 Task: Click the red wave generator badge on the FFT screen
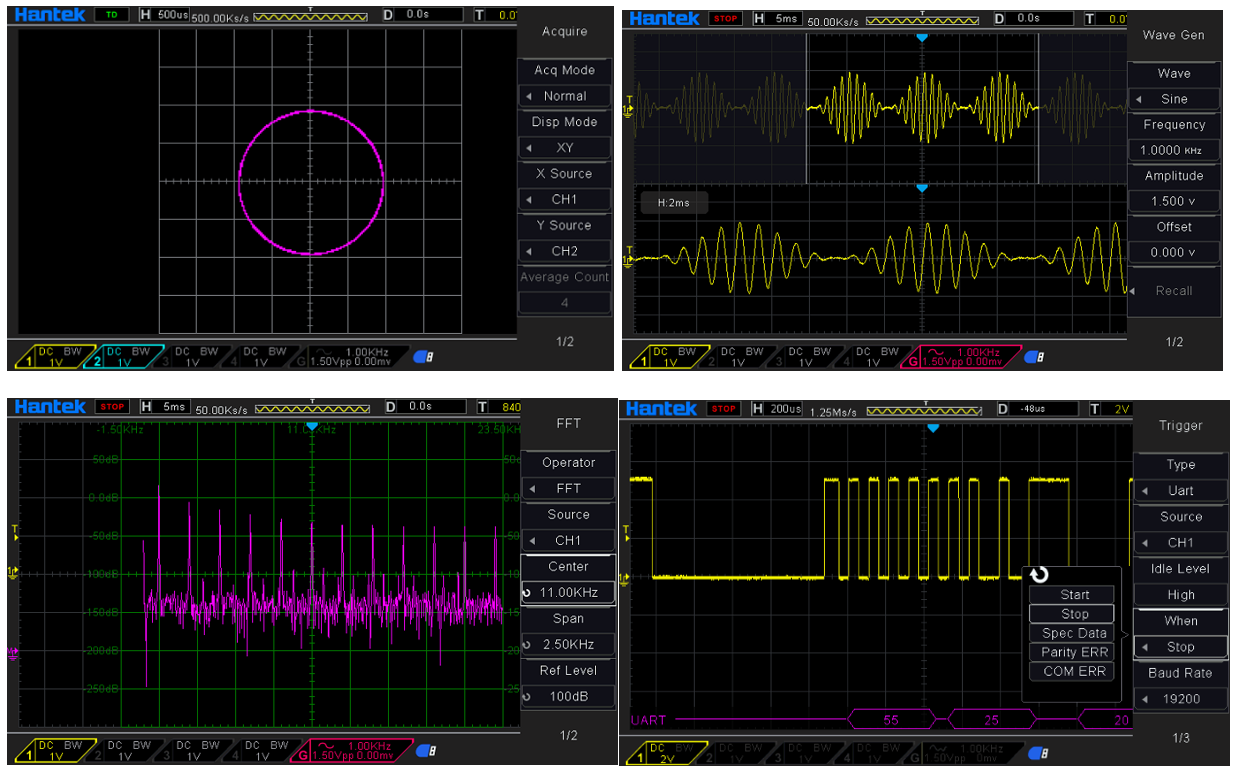[x=351, y=750]
